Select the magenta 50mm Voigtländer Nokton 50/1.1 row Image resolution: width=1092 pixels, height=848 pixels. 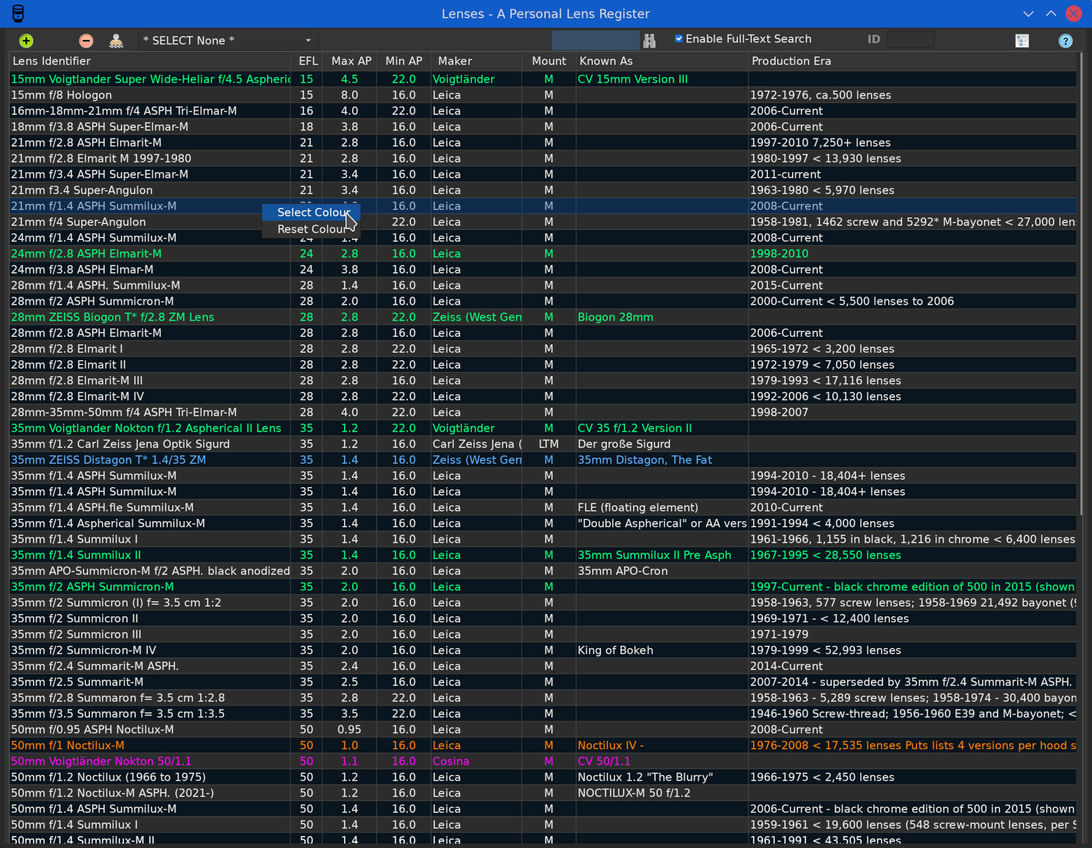(x=150, y=761)
